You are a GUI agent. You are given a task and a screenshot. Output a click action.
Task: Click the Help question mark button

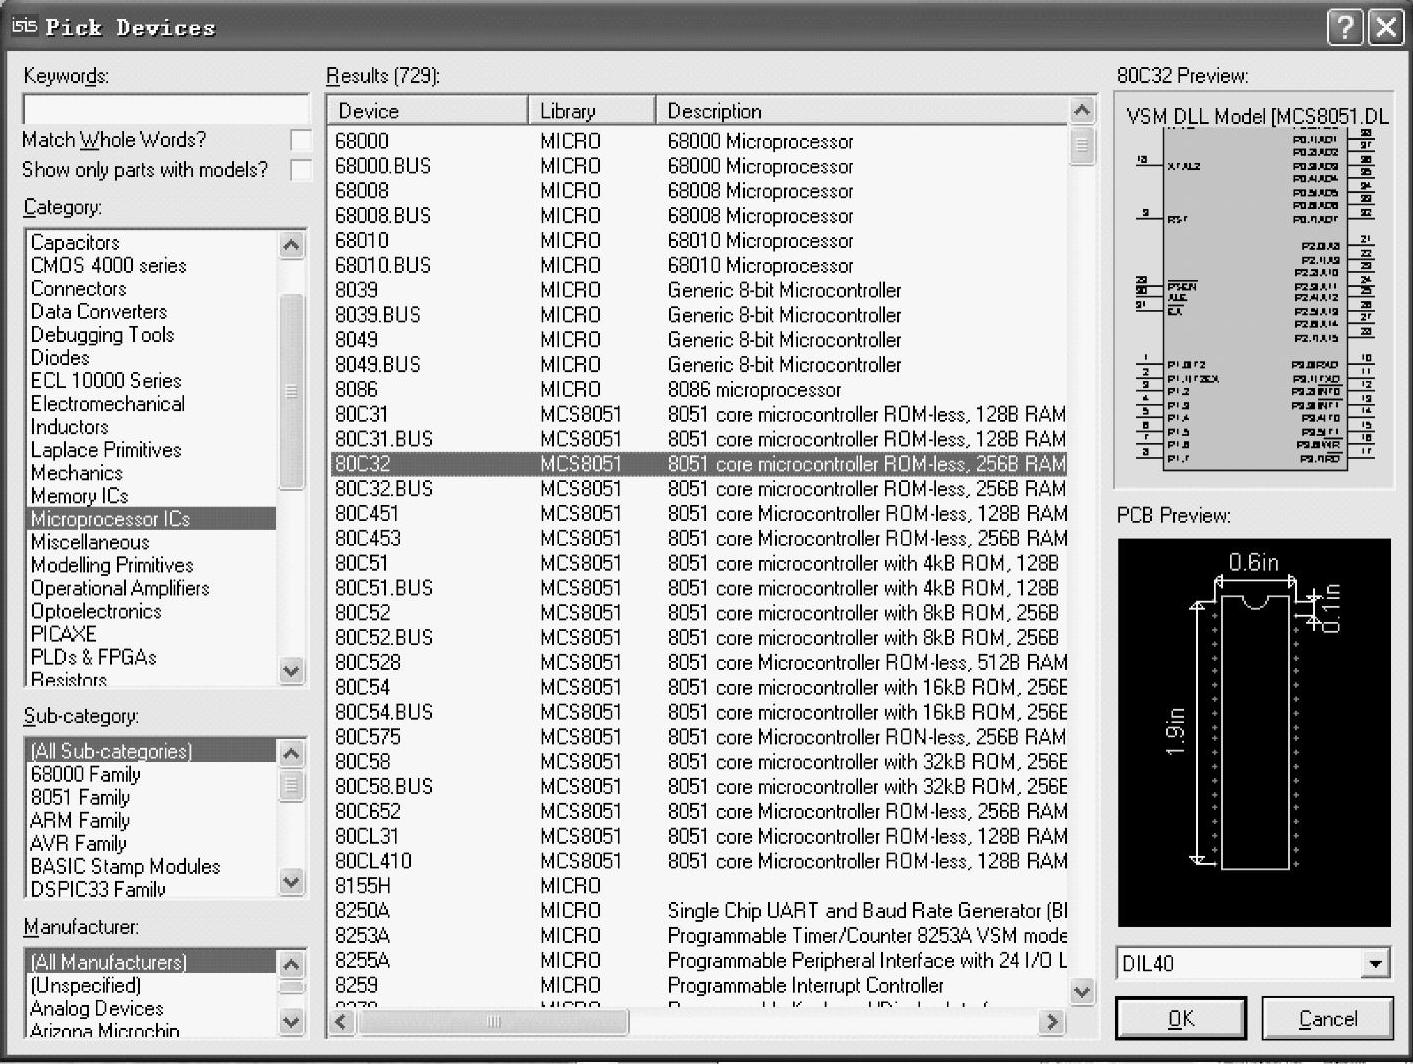point(1346,27)
